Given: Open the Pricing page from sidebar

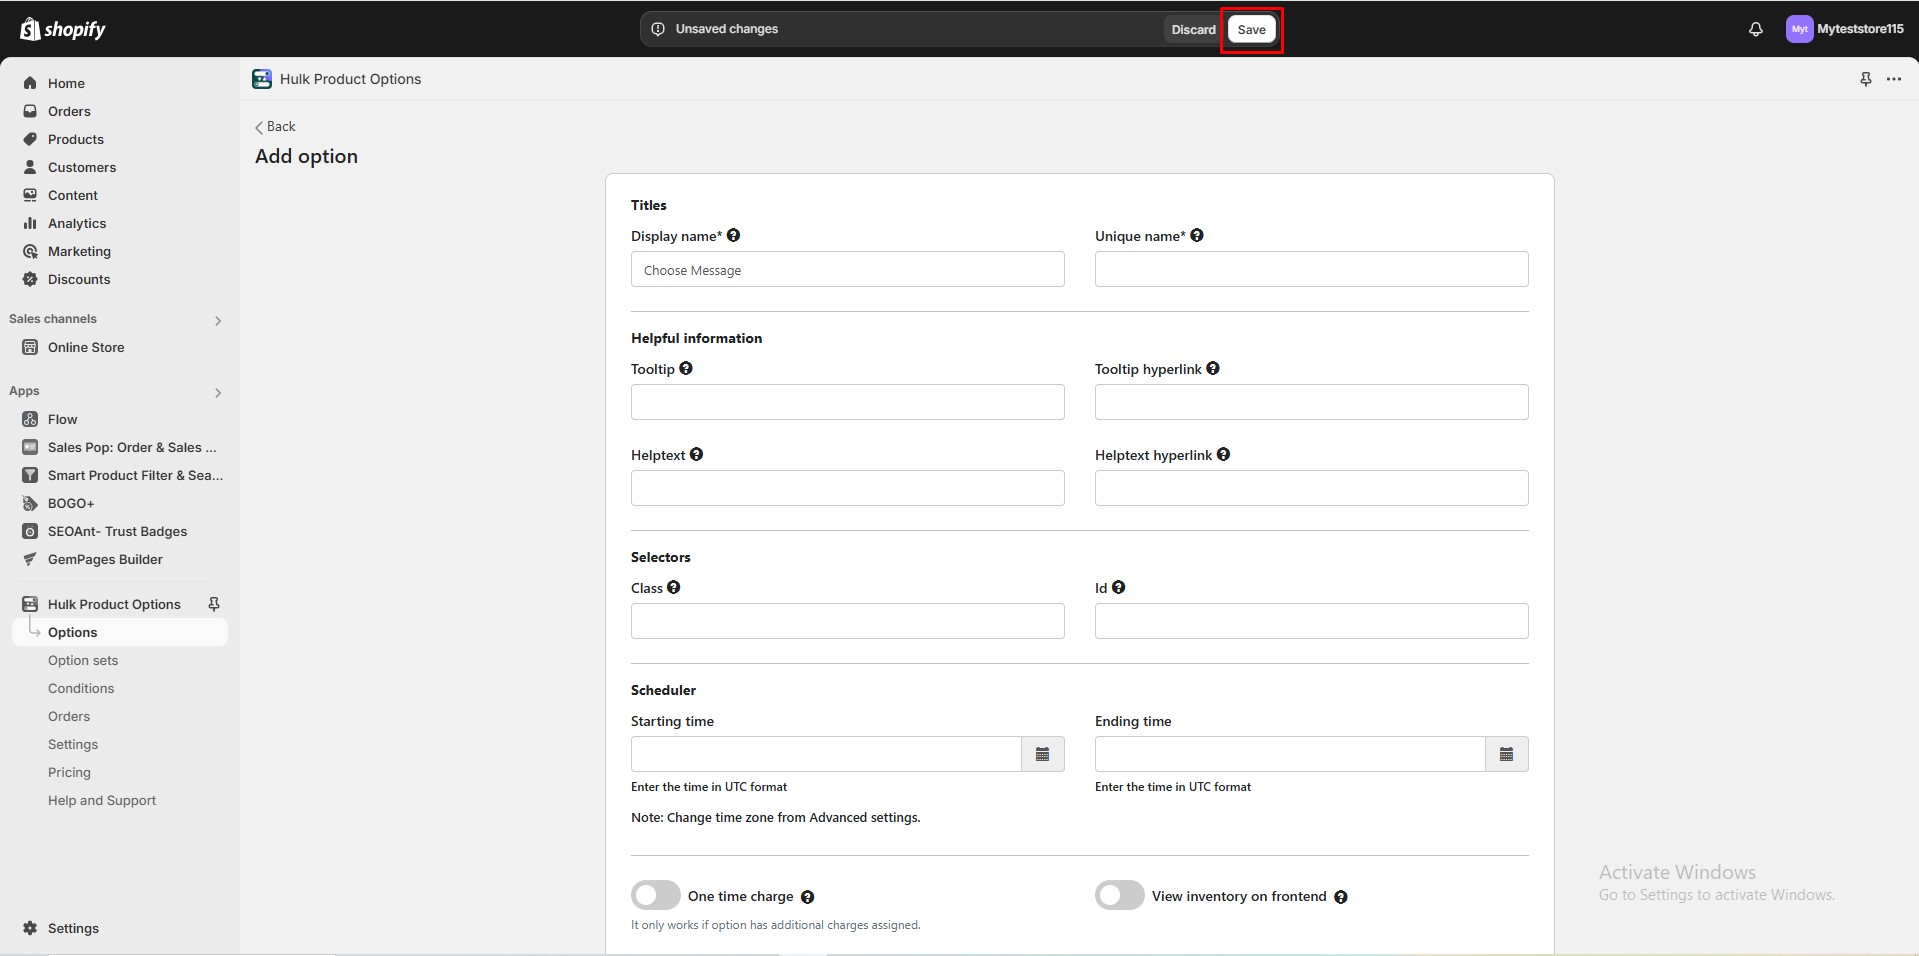Looking at the screenshot, I should [69, 772].
